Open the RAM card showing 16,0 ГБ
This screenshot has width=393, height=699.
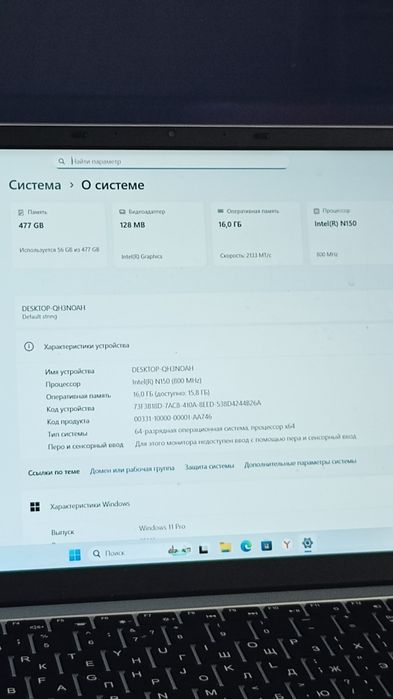pyautogui.click(x=257, y=234)
